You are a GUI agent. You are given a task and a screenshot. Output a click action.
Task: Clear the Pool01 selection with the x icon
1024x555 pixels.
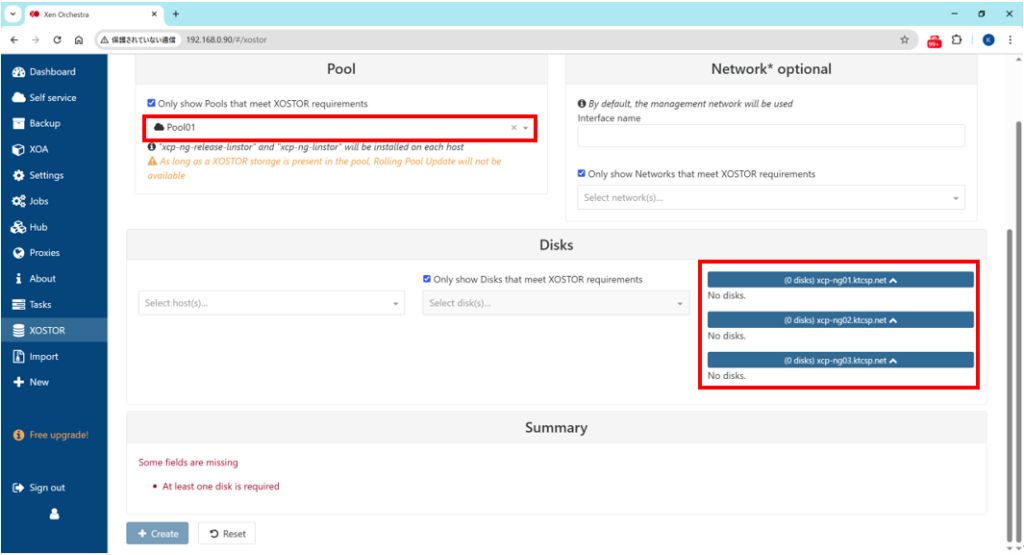tap(514, 128)
